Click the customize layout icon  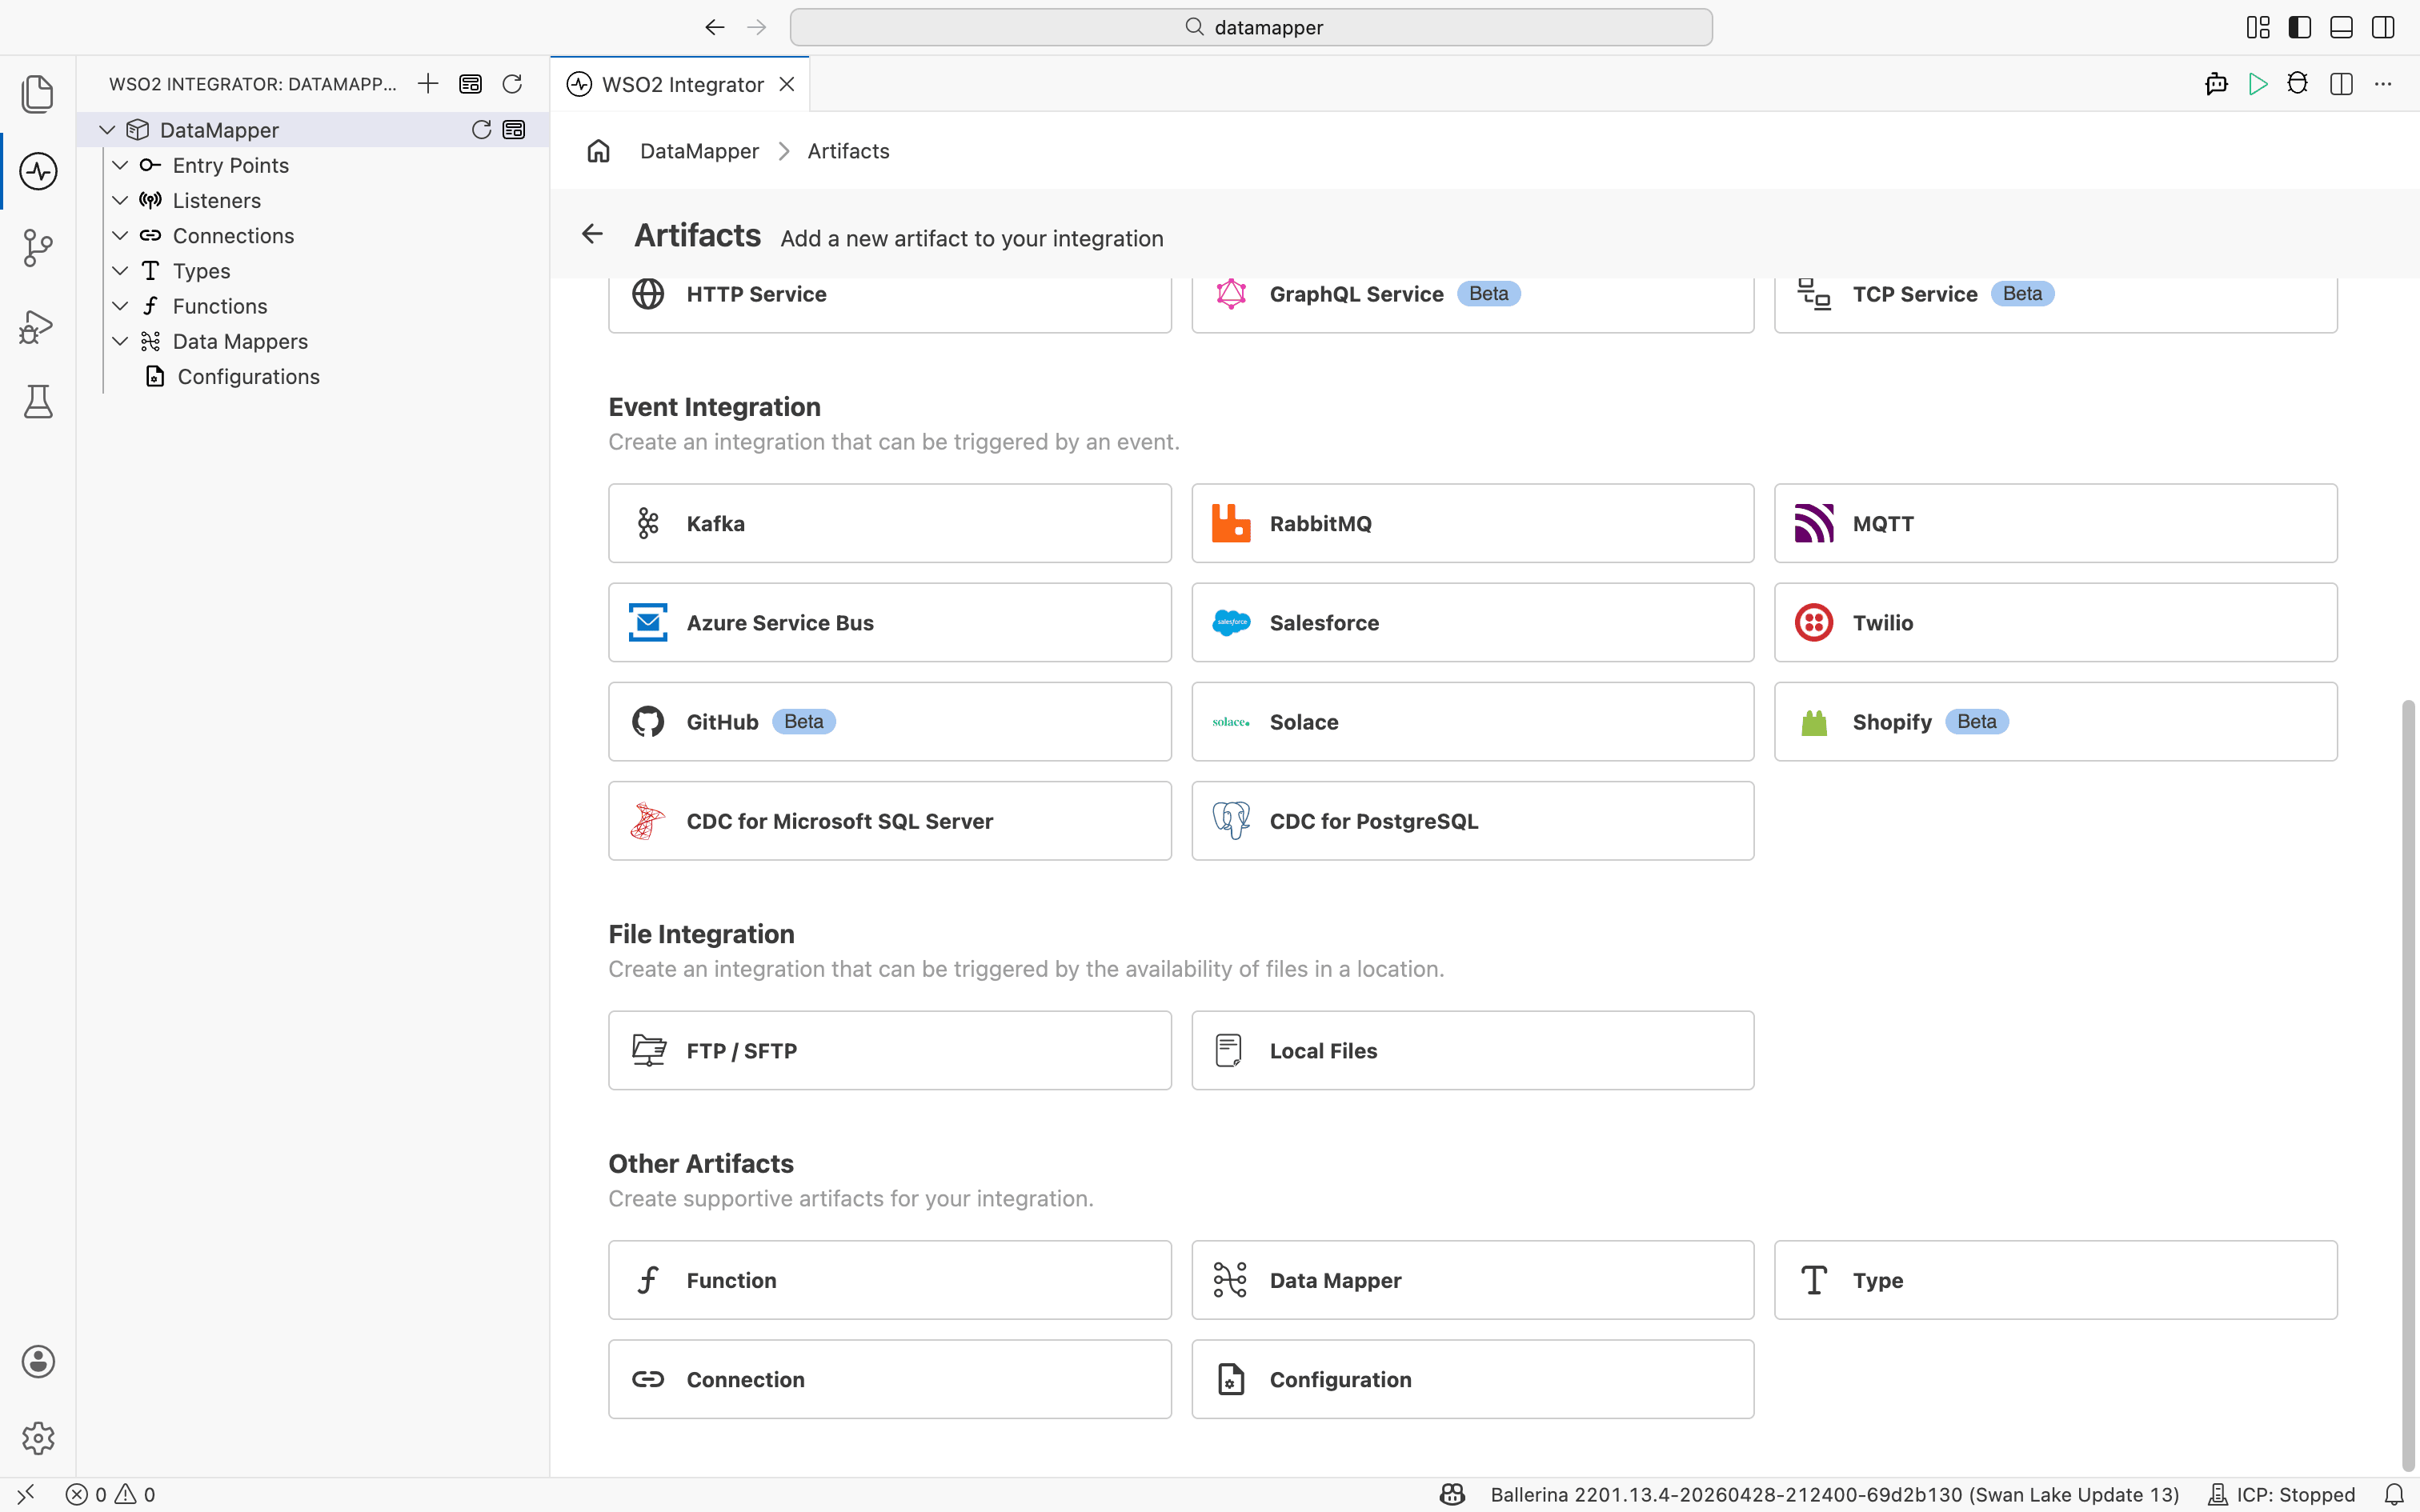[x=2258, y=27]
